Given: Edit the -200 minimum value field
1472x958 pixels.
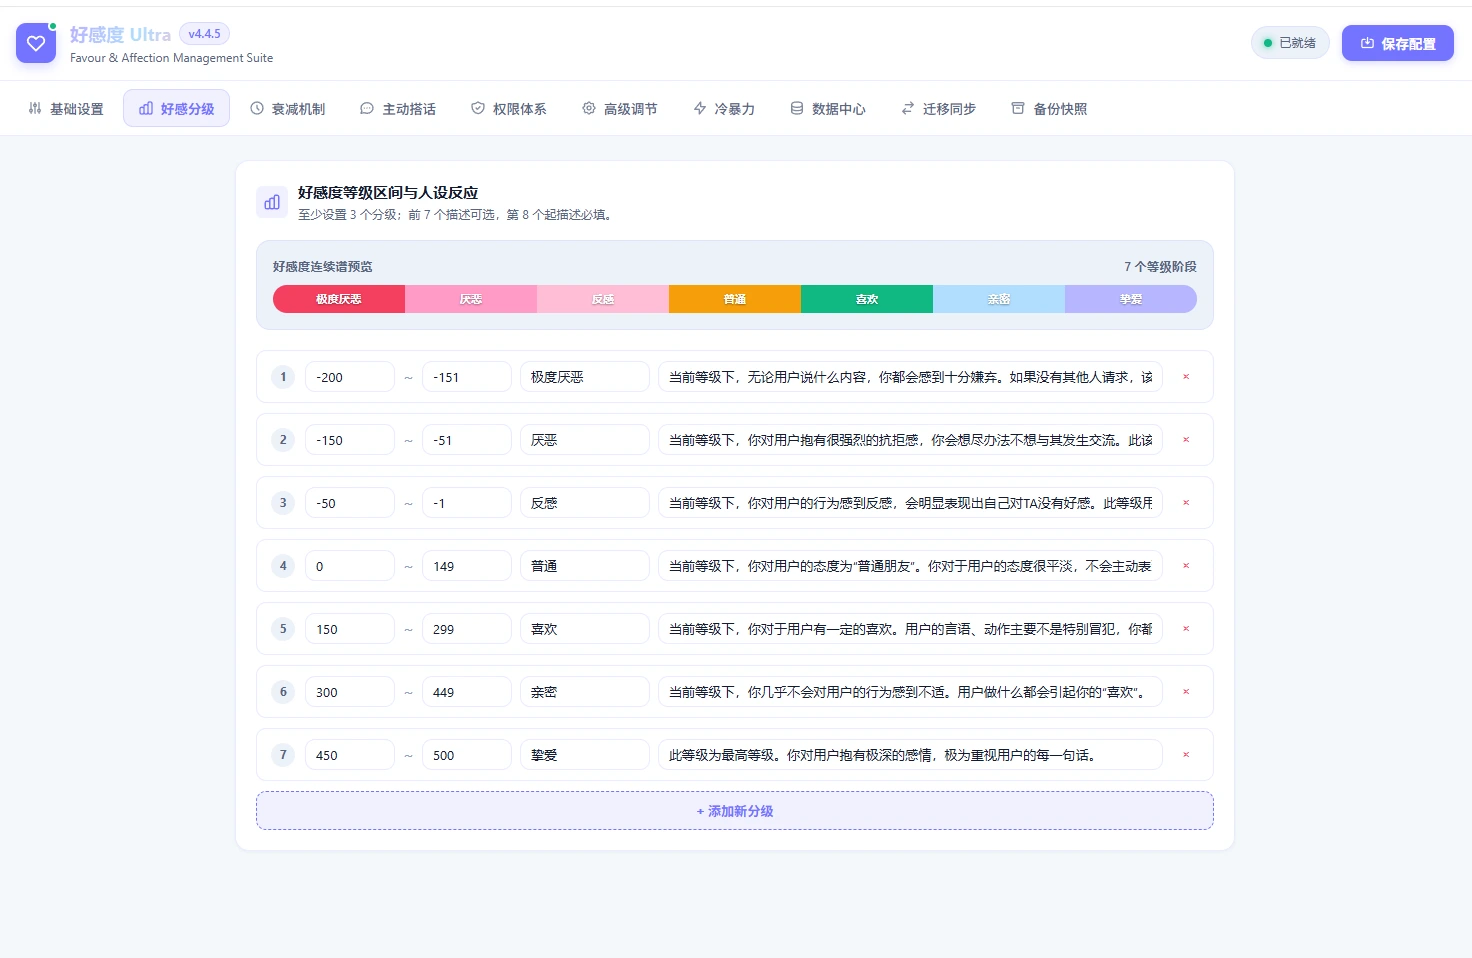Looking at the screenshot, I should [x=350, y=377].
